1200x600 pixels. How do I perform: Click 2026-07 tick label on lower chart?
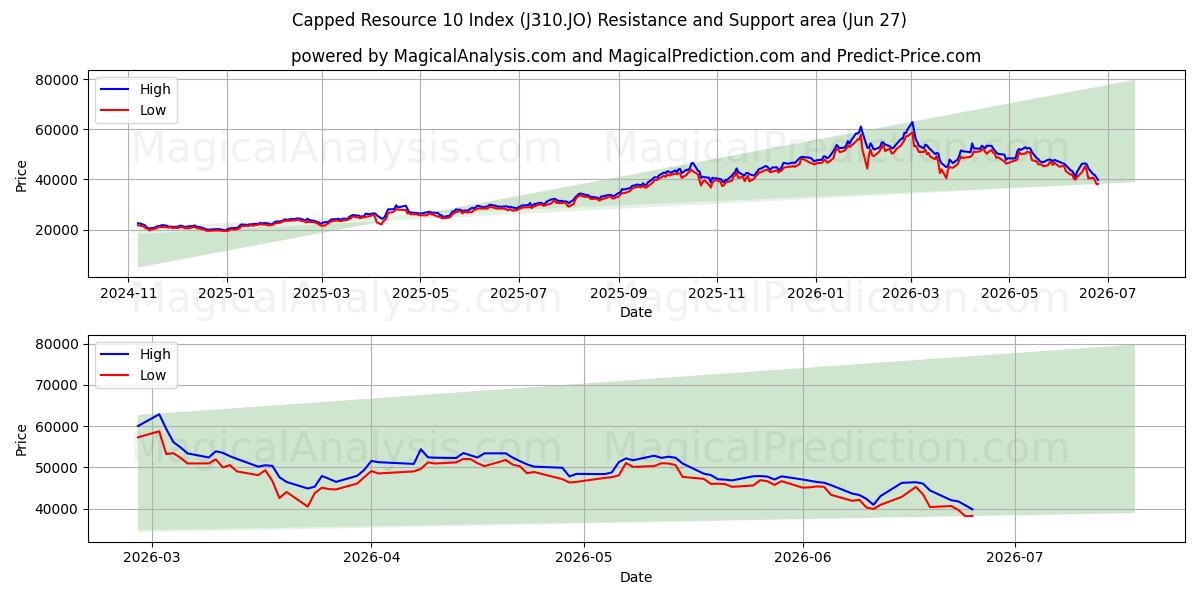point(1015,558)
